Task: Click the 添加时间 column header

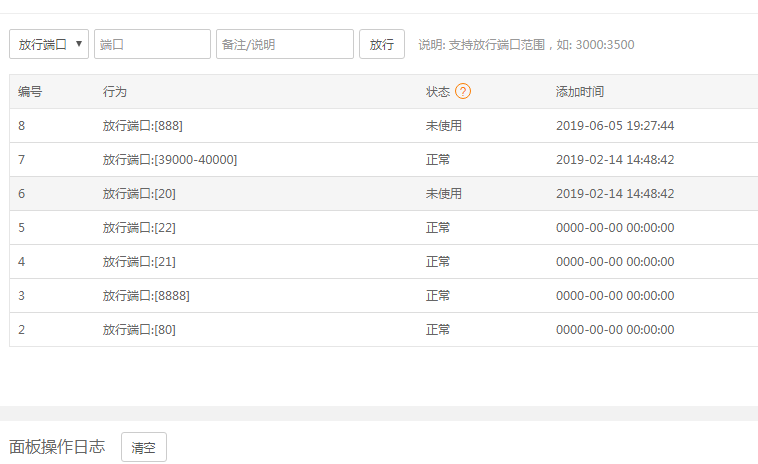Action: point(580,91)
